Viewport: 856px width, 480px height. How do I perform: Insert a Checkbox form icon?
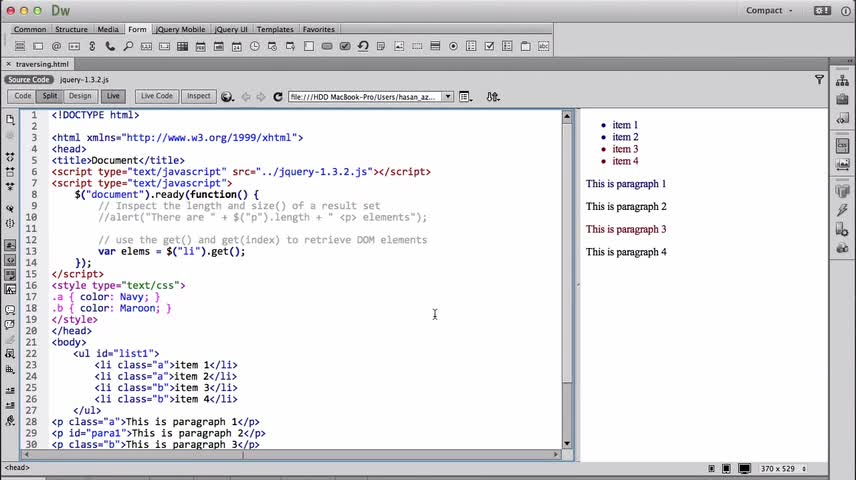pos(489,46)
